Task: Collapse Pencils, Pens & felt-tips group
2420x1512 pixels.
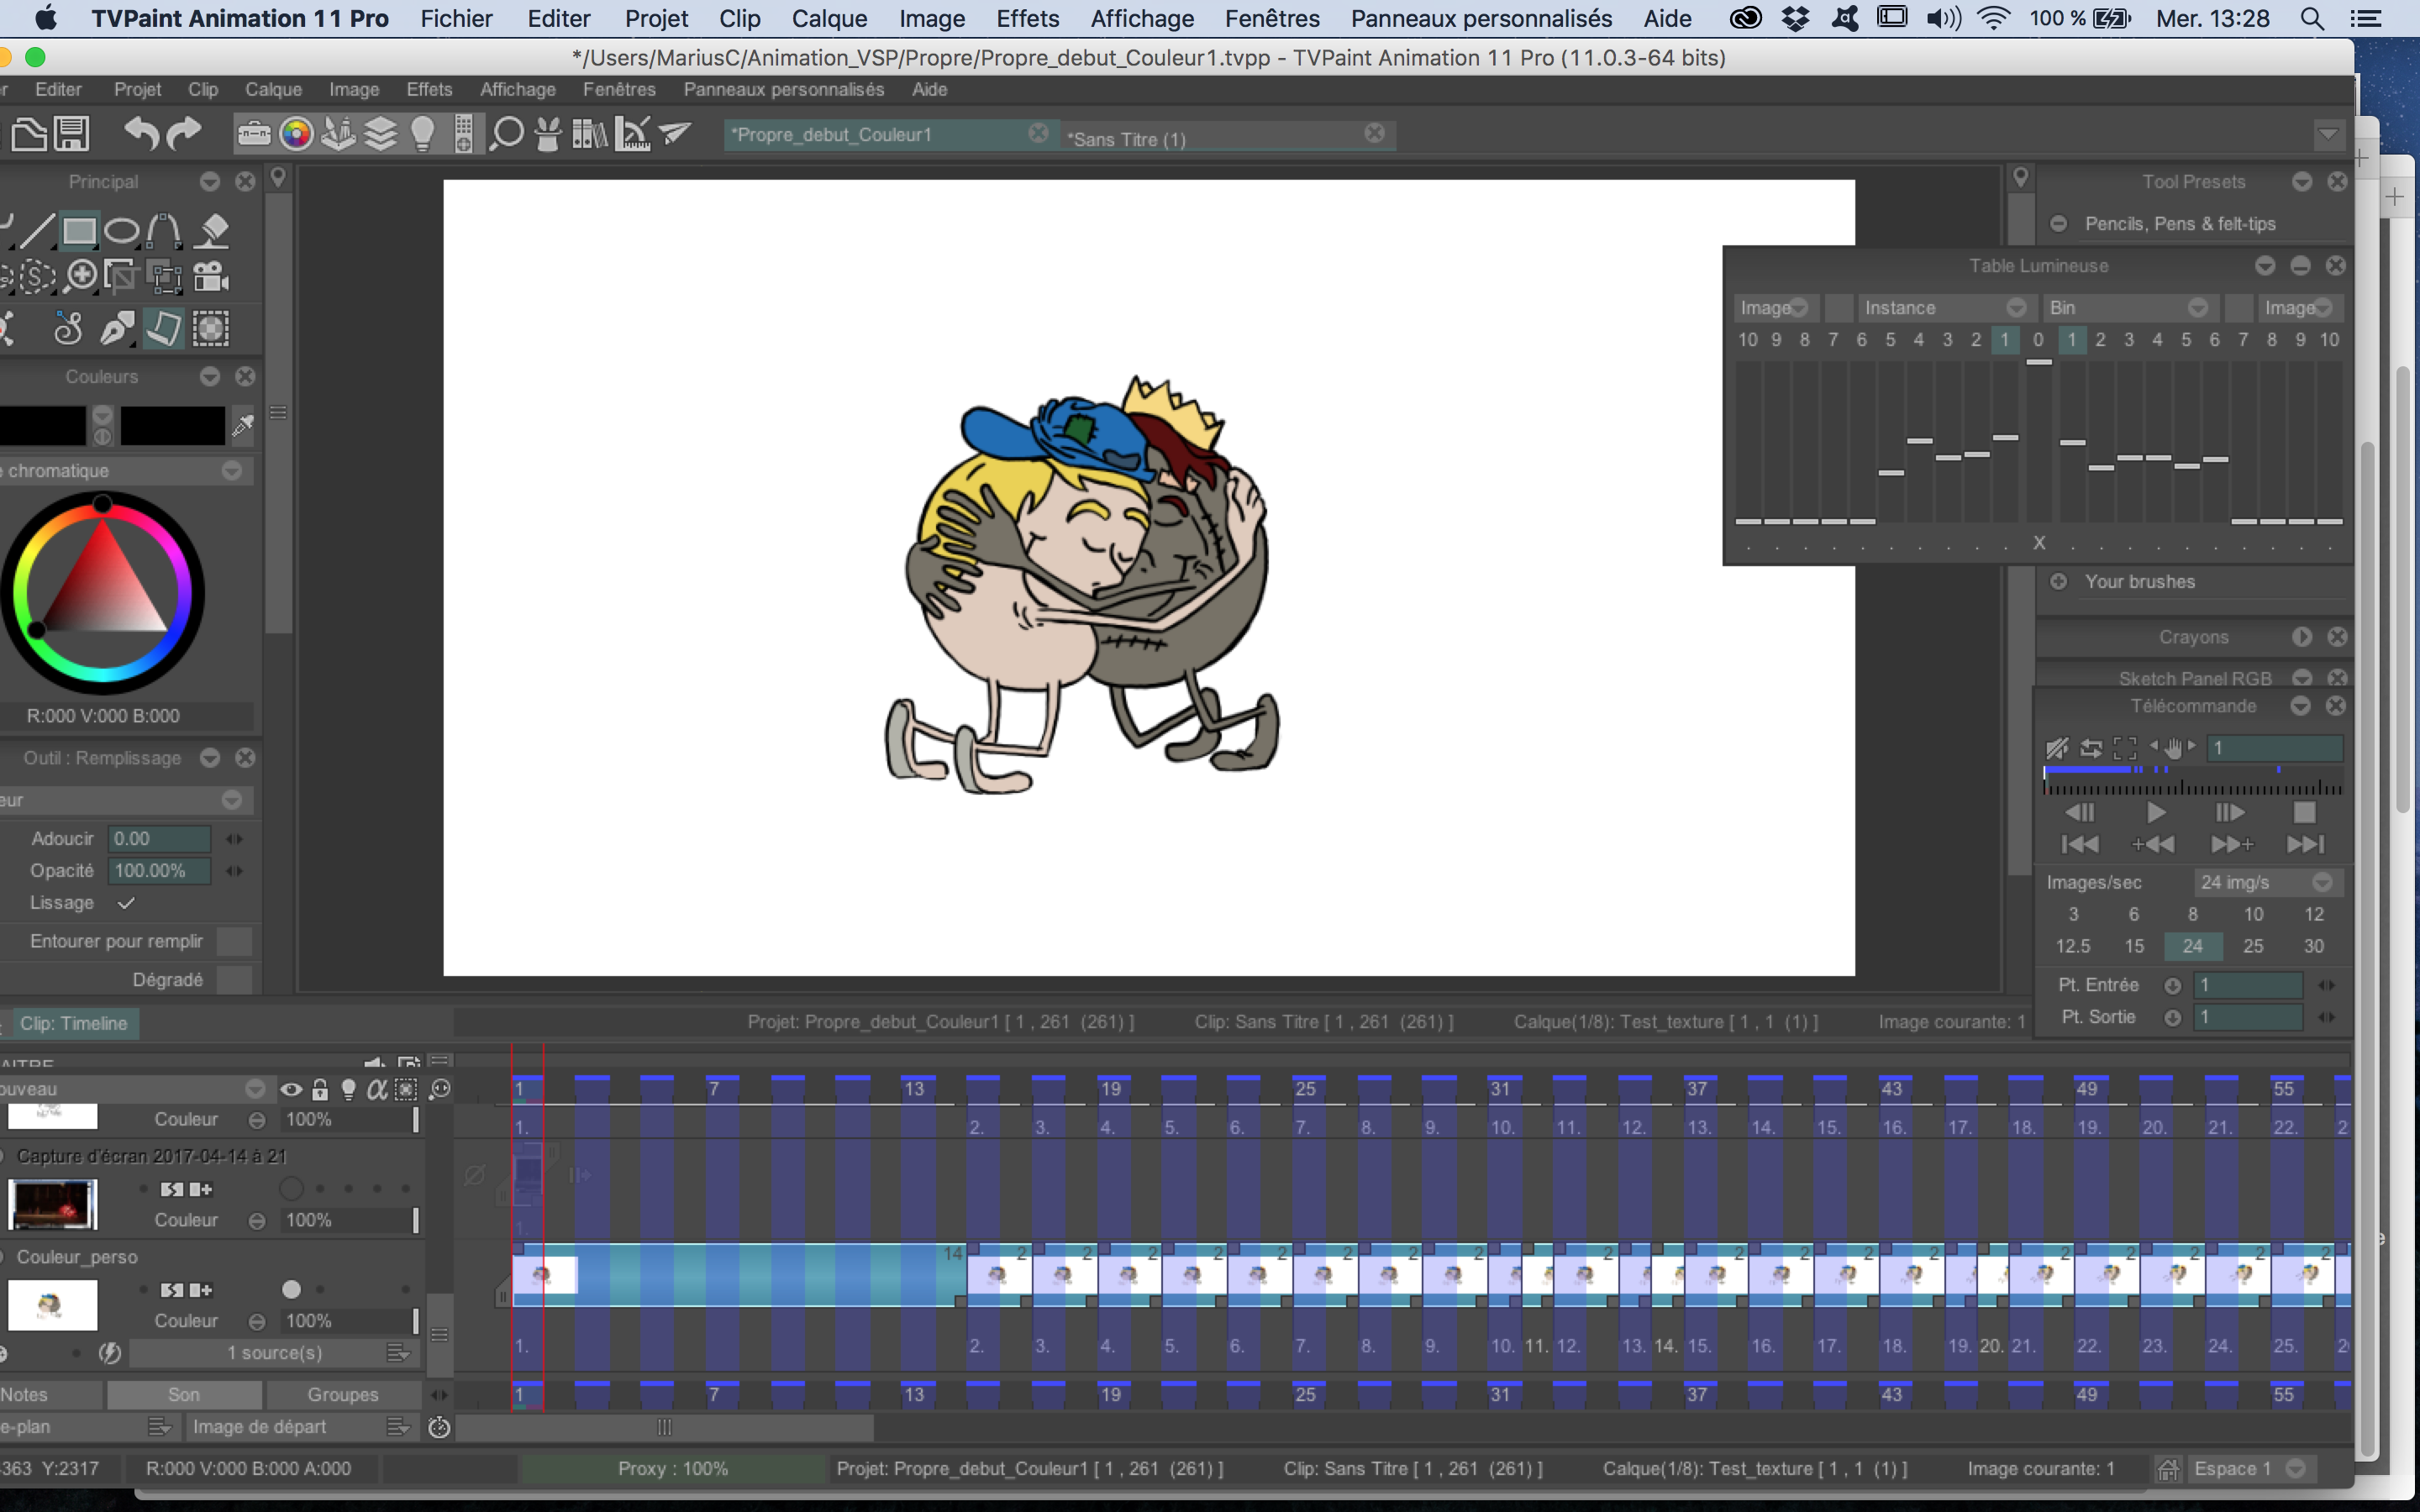Action: 2058,224
